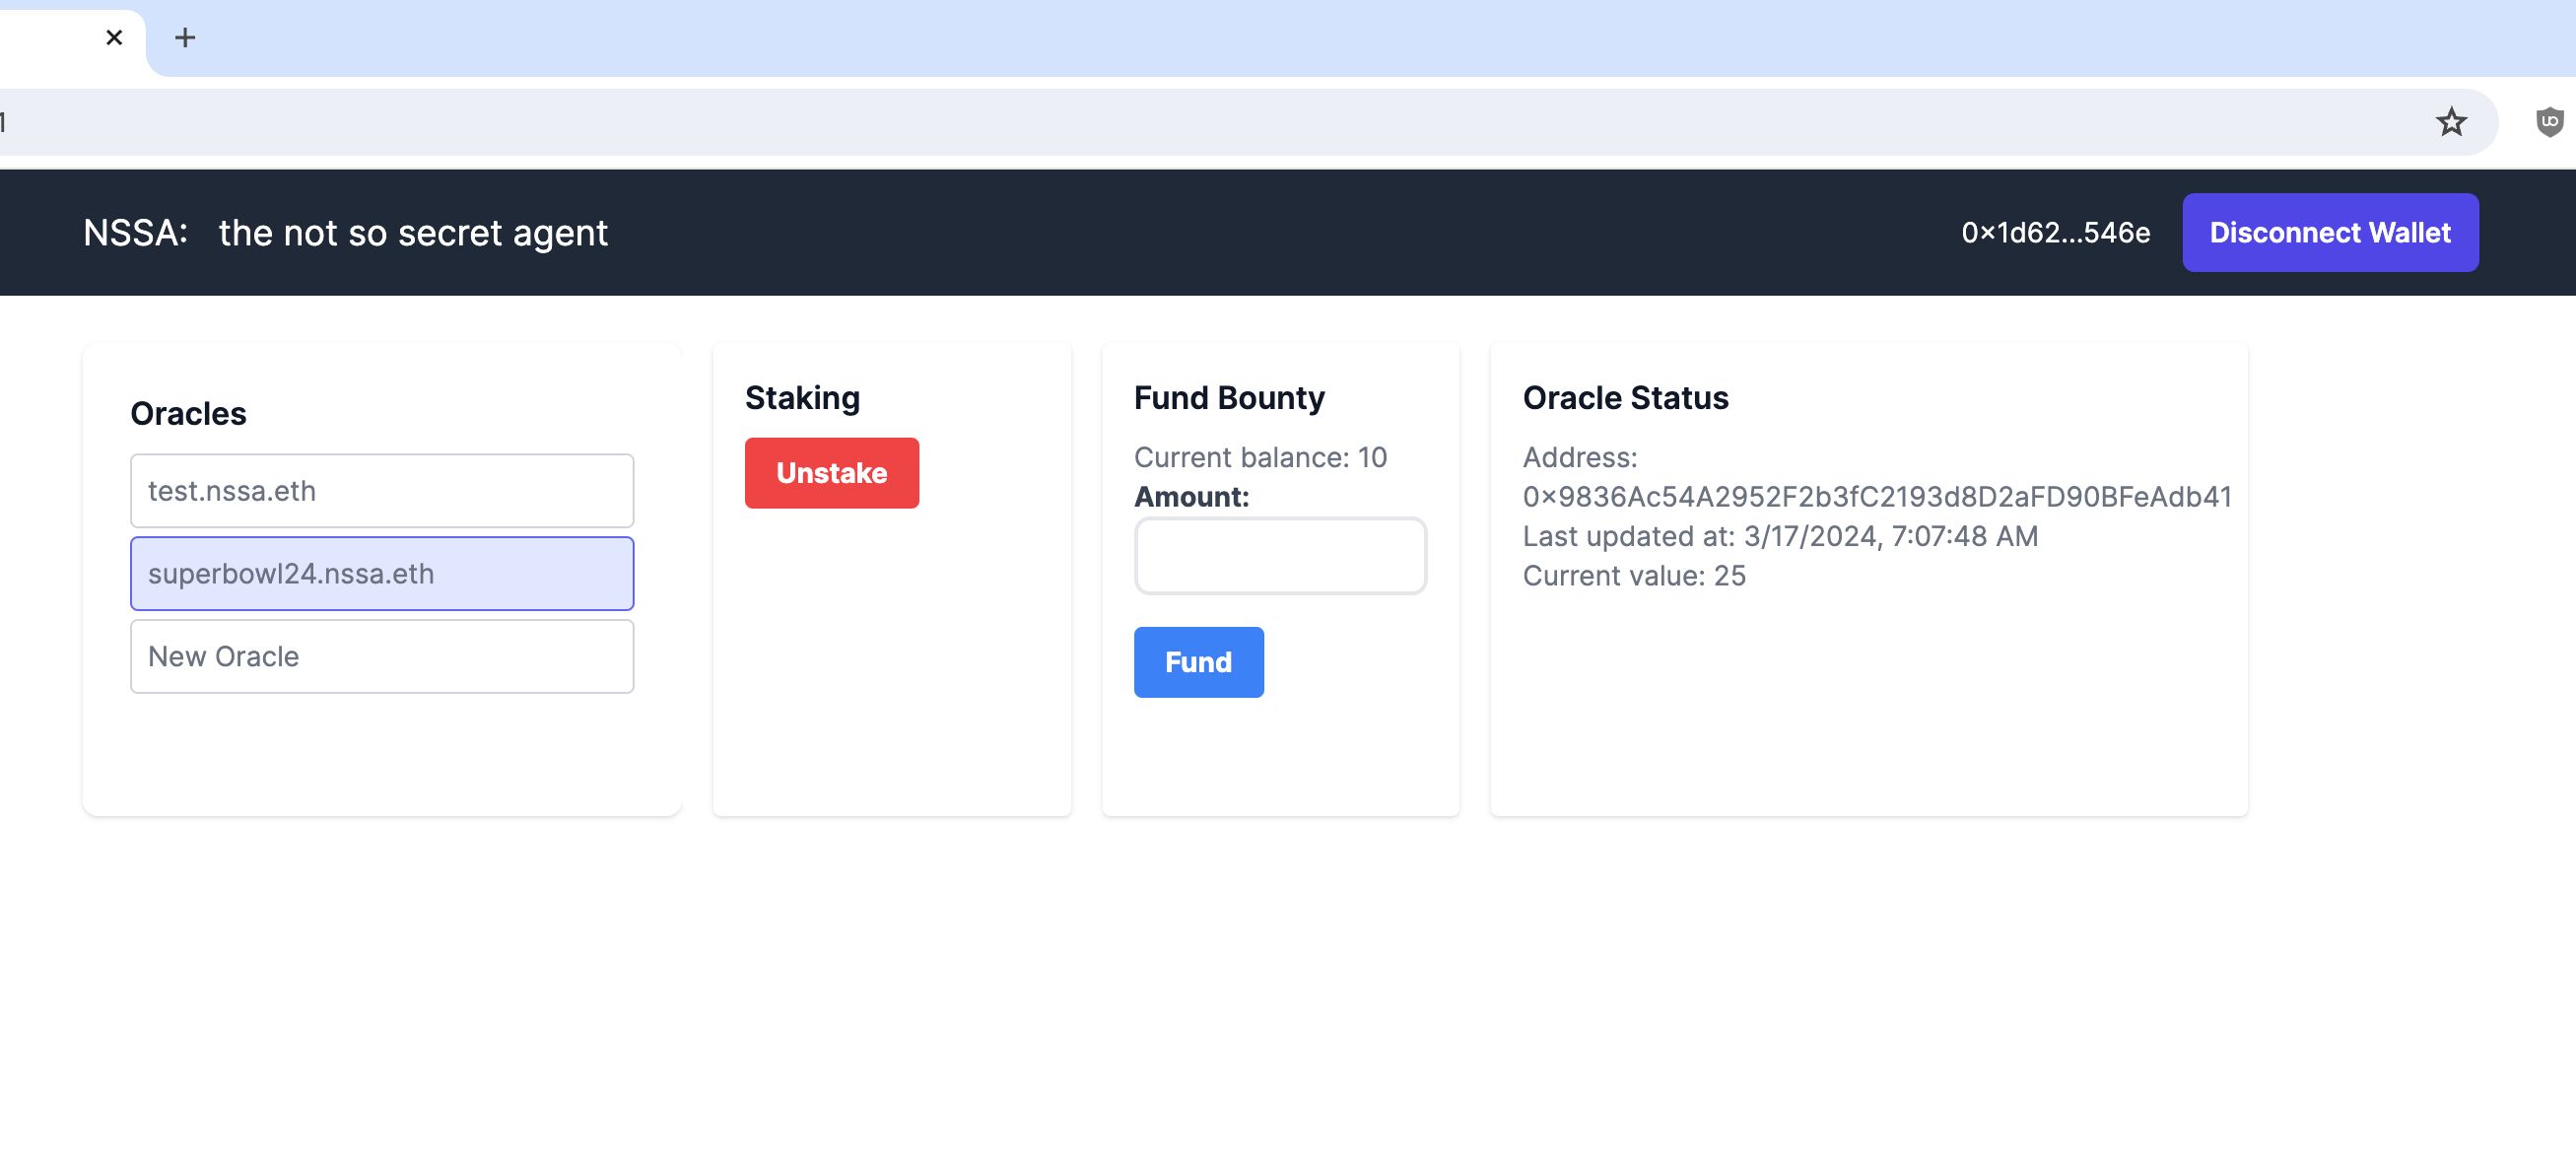Create a New Oracle entry

(382, 657)
